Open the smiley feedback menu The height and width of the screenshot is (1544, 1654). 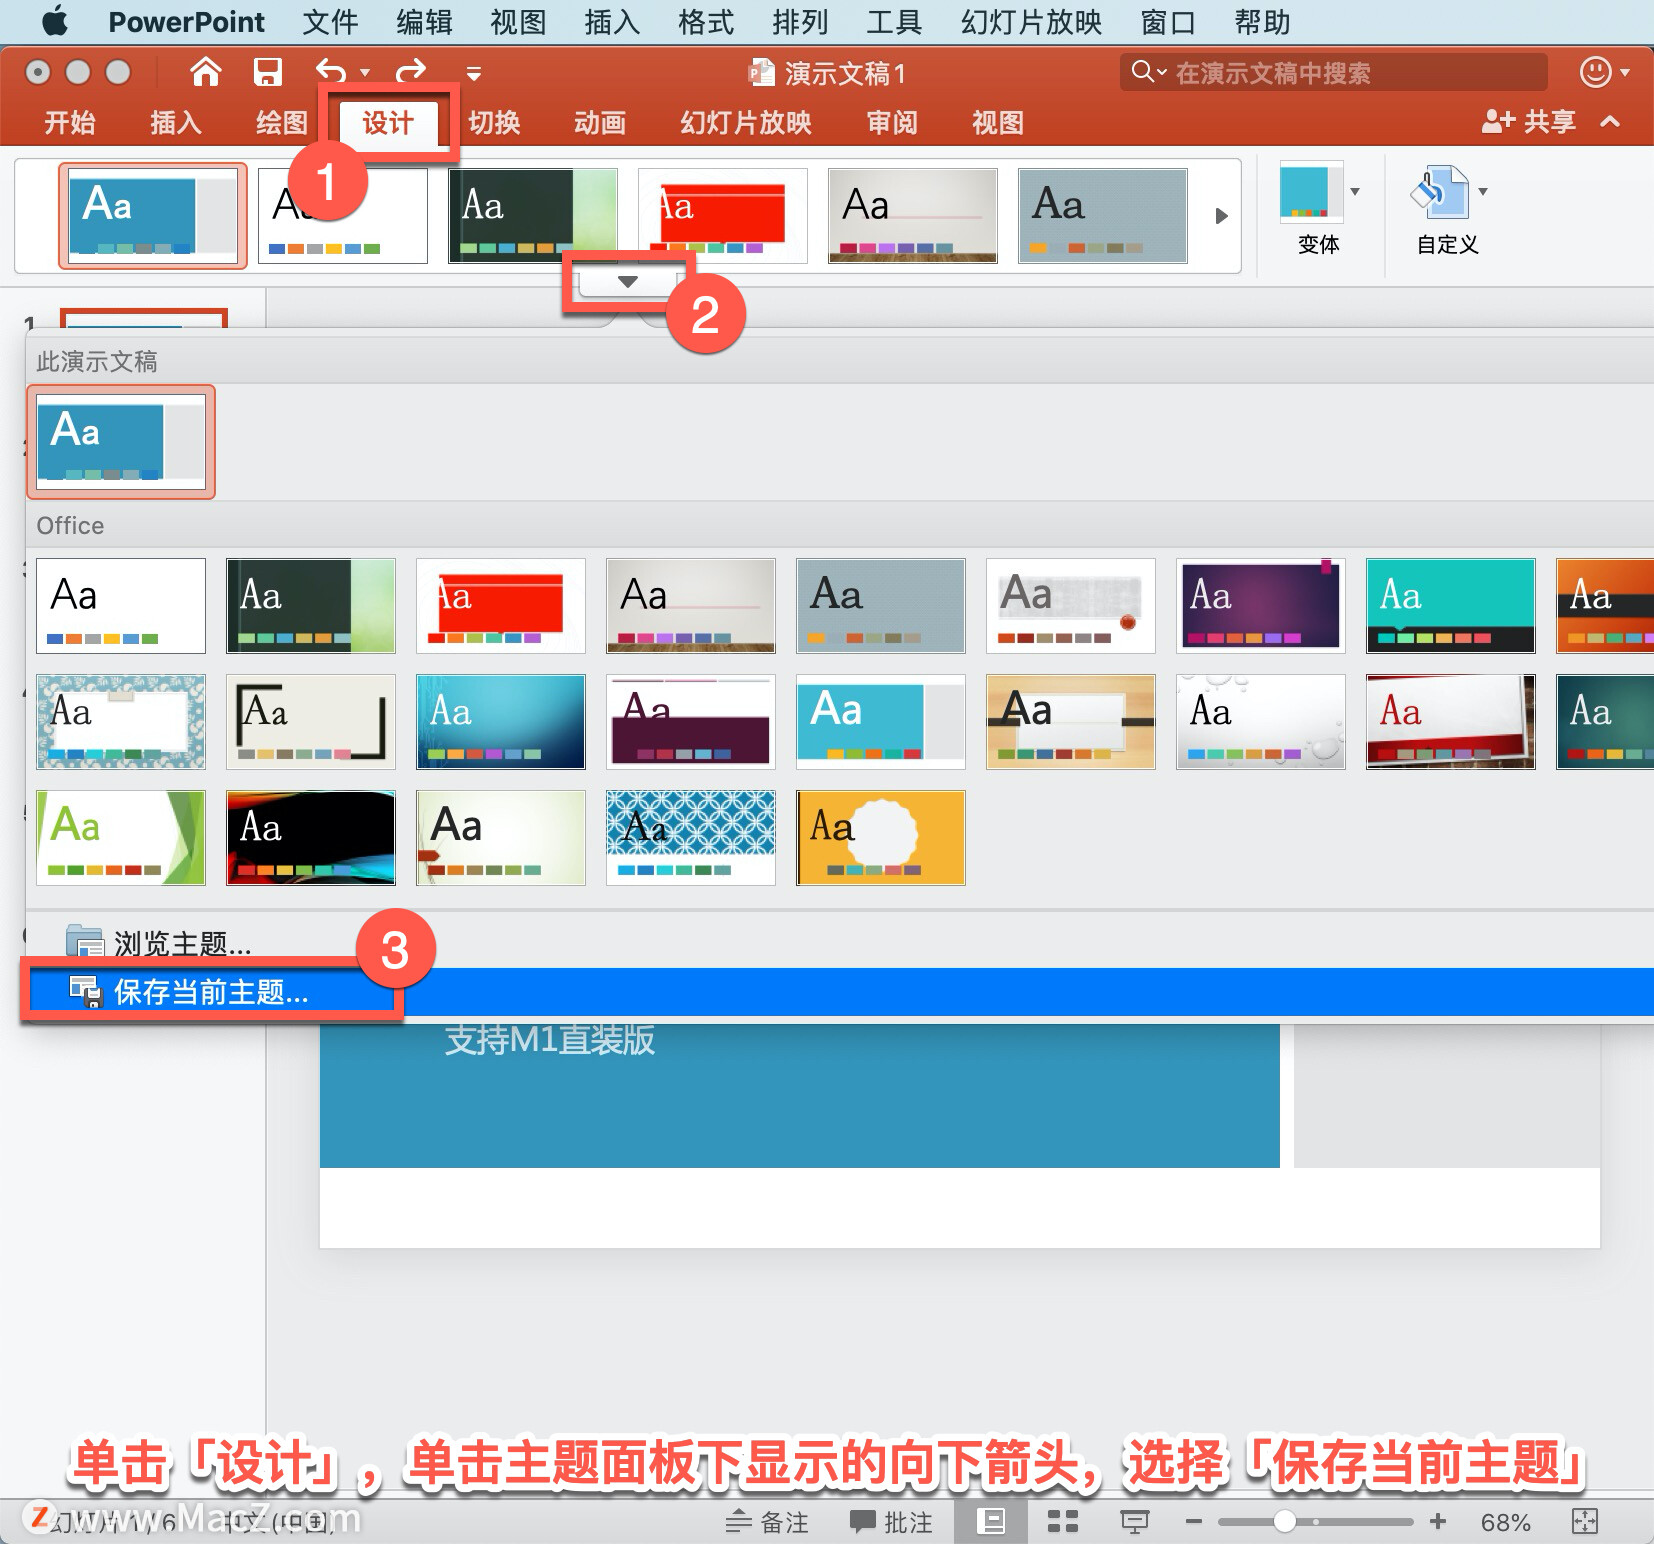click(x=1604, y=72)
